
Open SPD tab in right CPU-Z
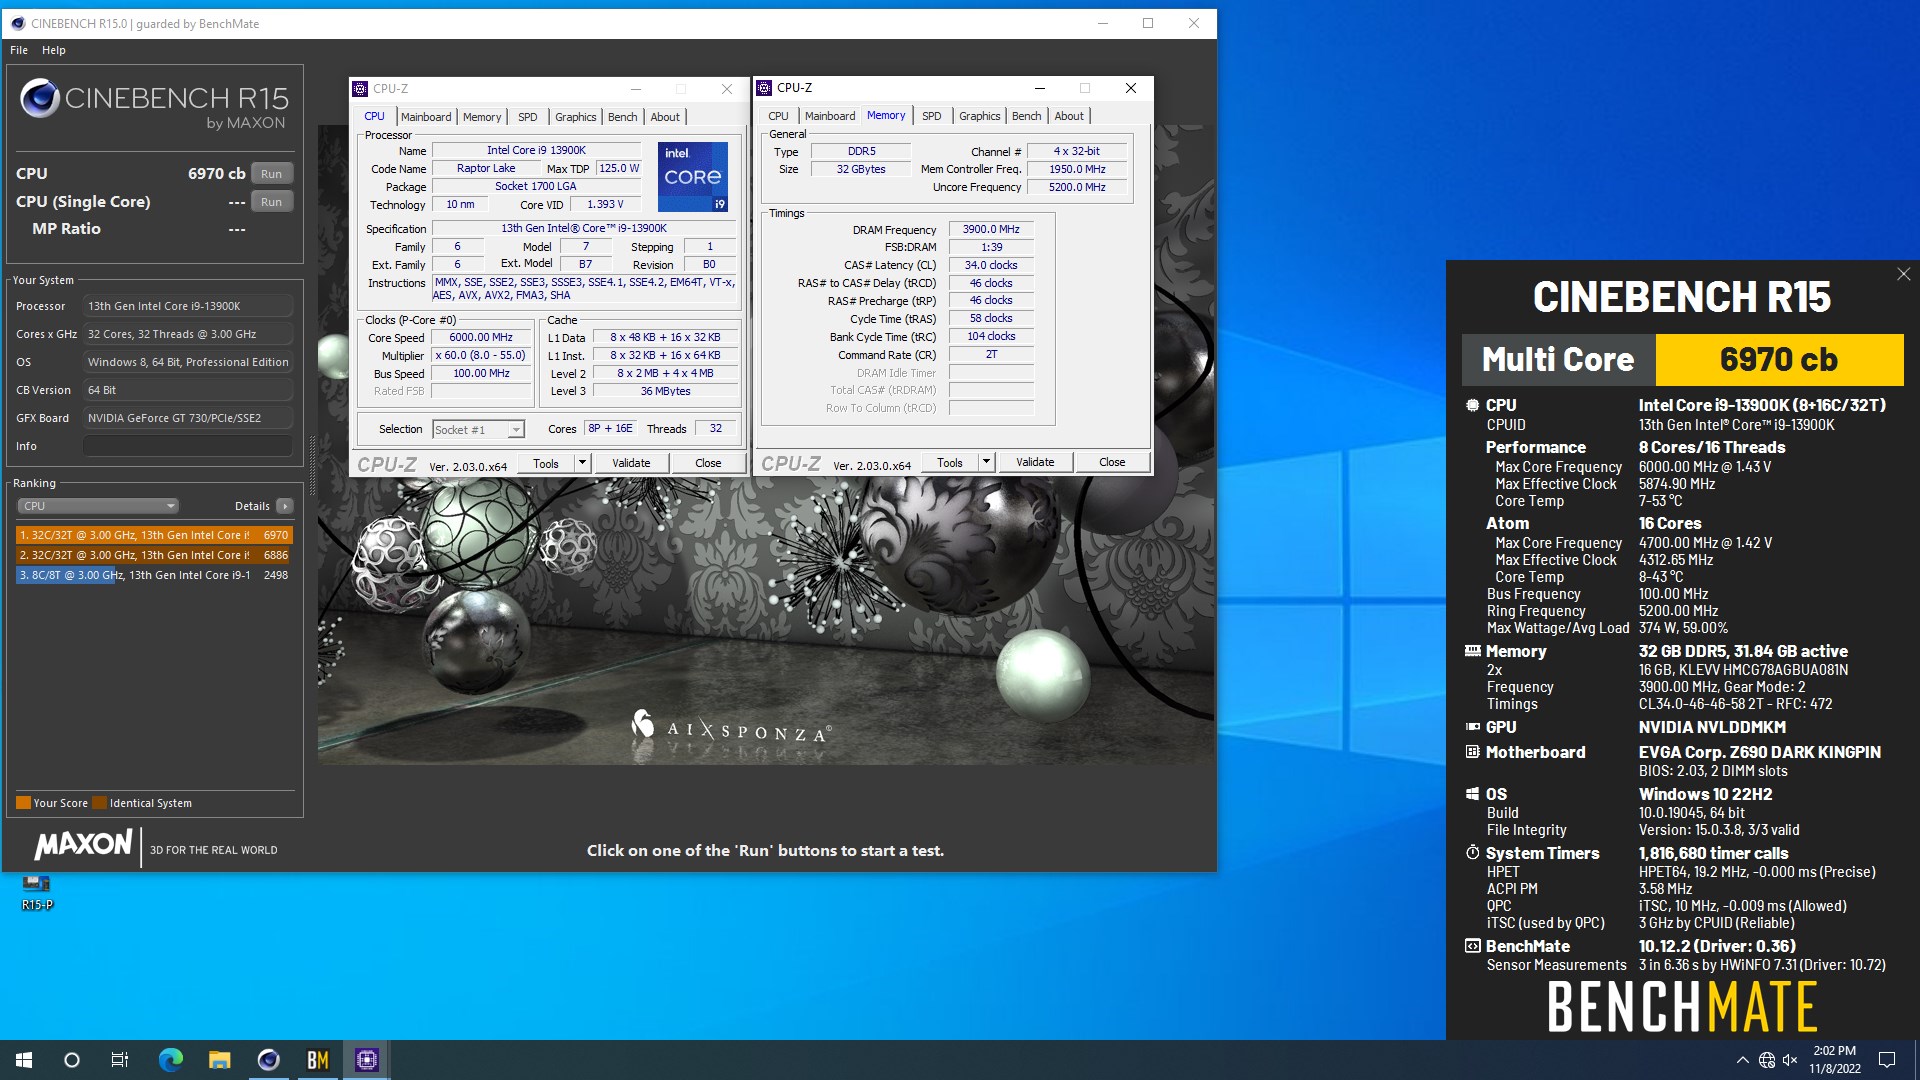point(931,116)
